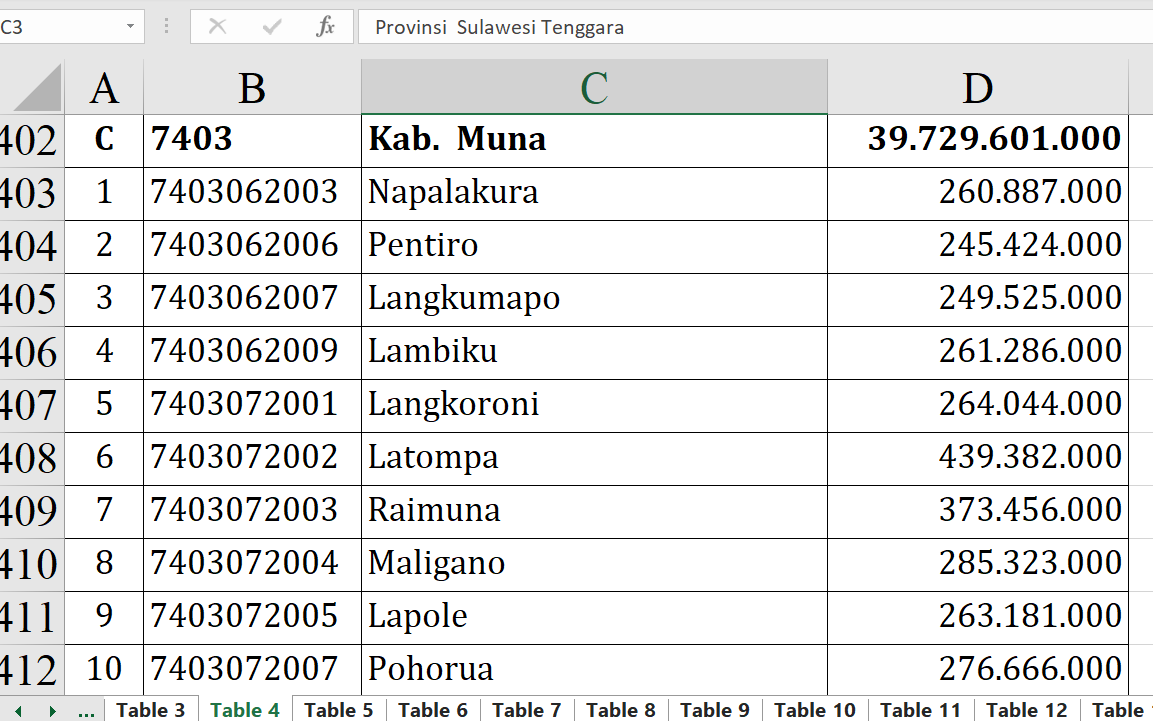Click the Cancel X icon in formula bar
The image size is (1153, 721).
(x=217, y=27)
